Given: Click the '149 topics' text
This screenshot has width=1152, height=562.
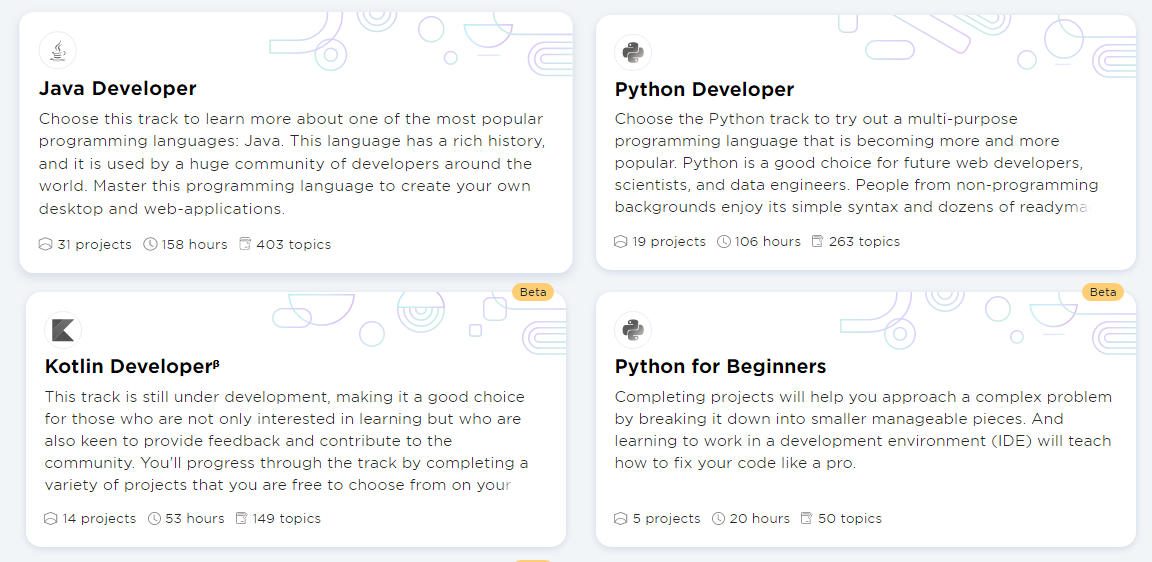Looking at the screenshot, I should tap(287, 519).
